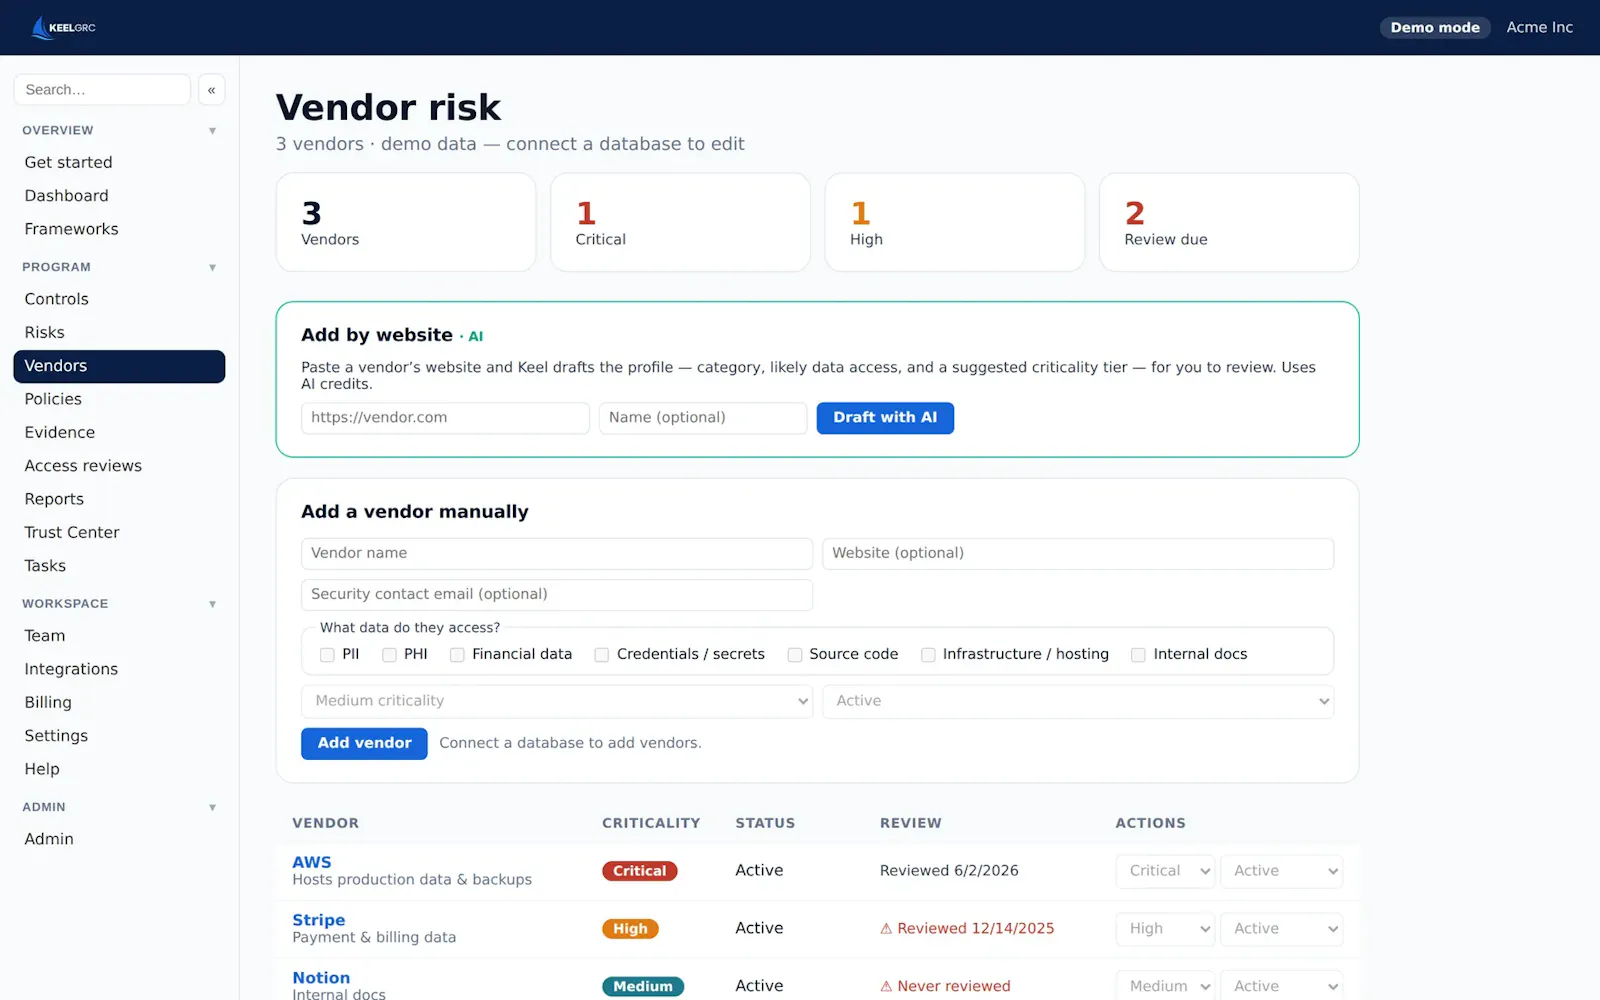Go to Access reviews
Screen dimensions: 1600x1000
[119, 466]
